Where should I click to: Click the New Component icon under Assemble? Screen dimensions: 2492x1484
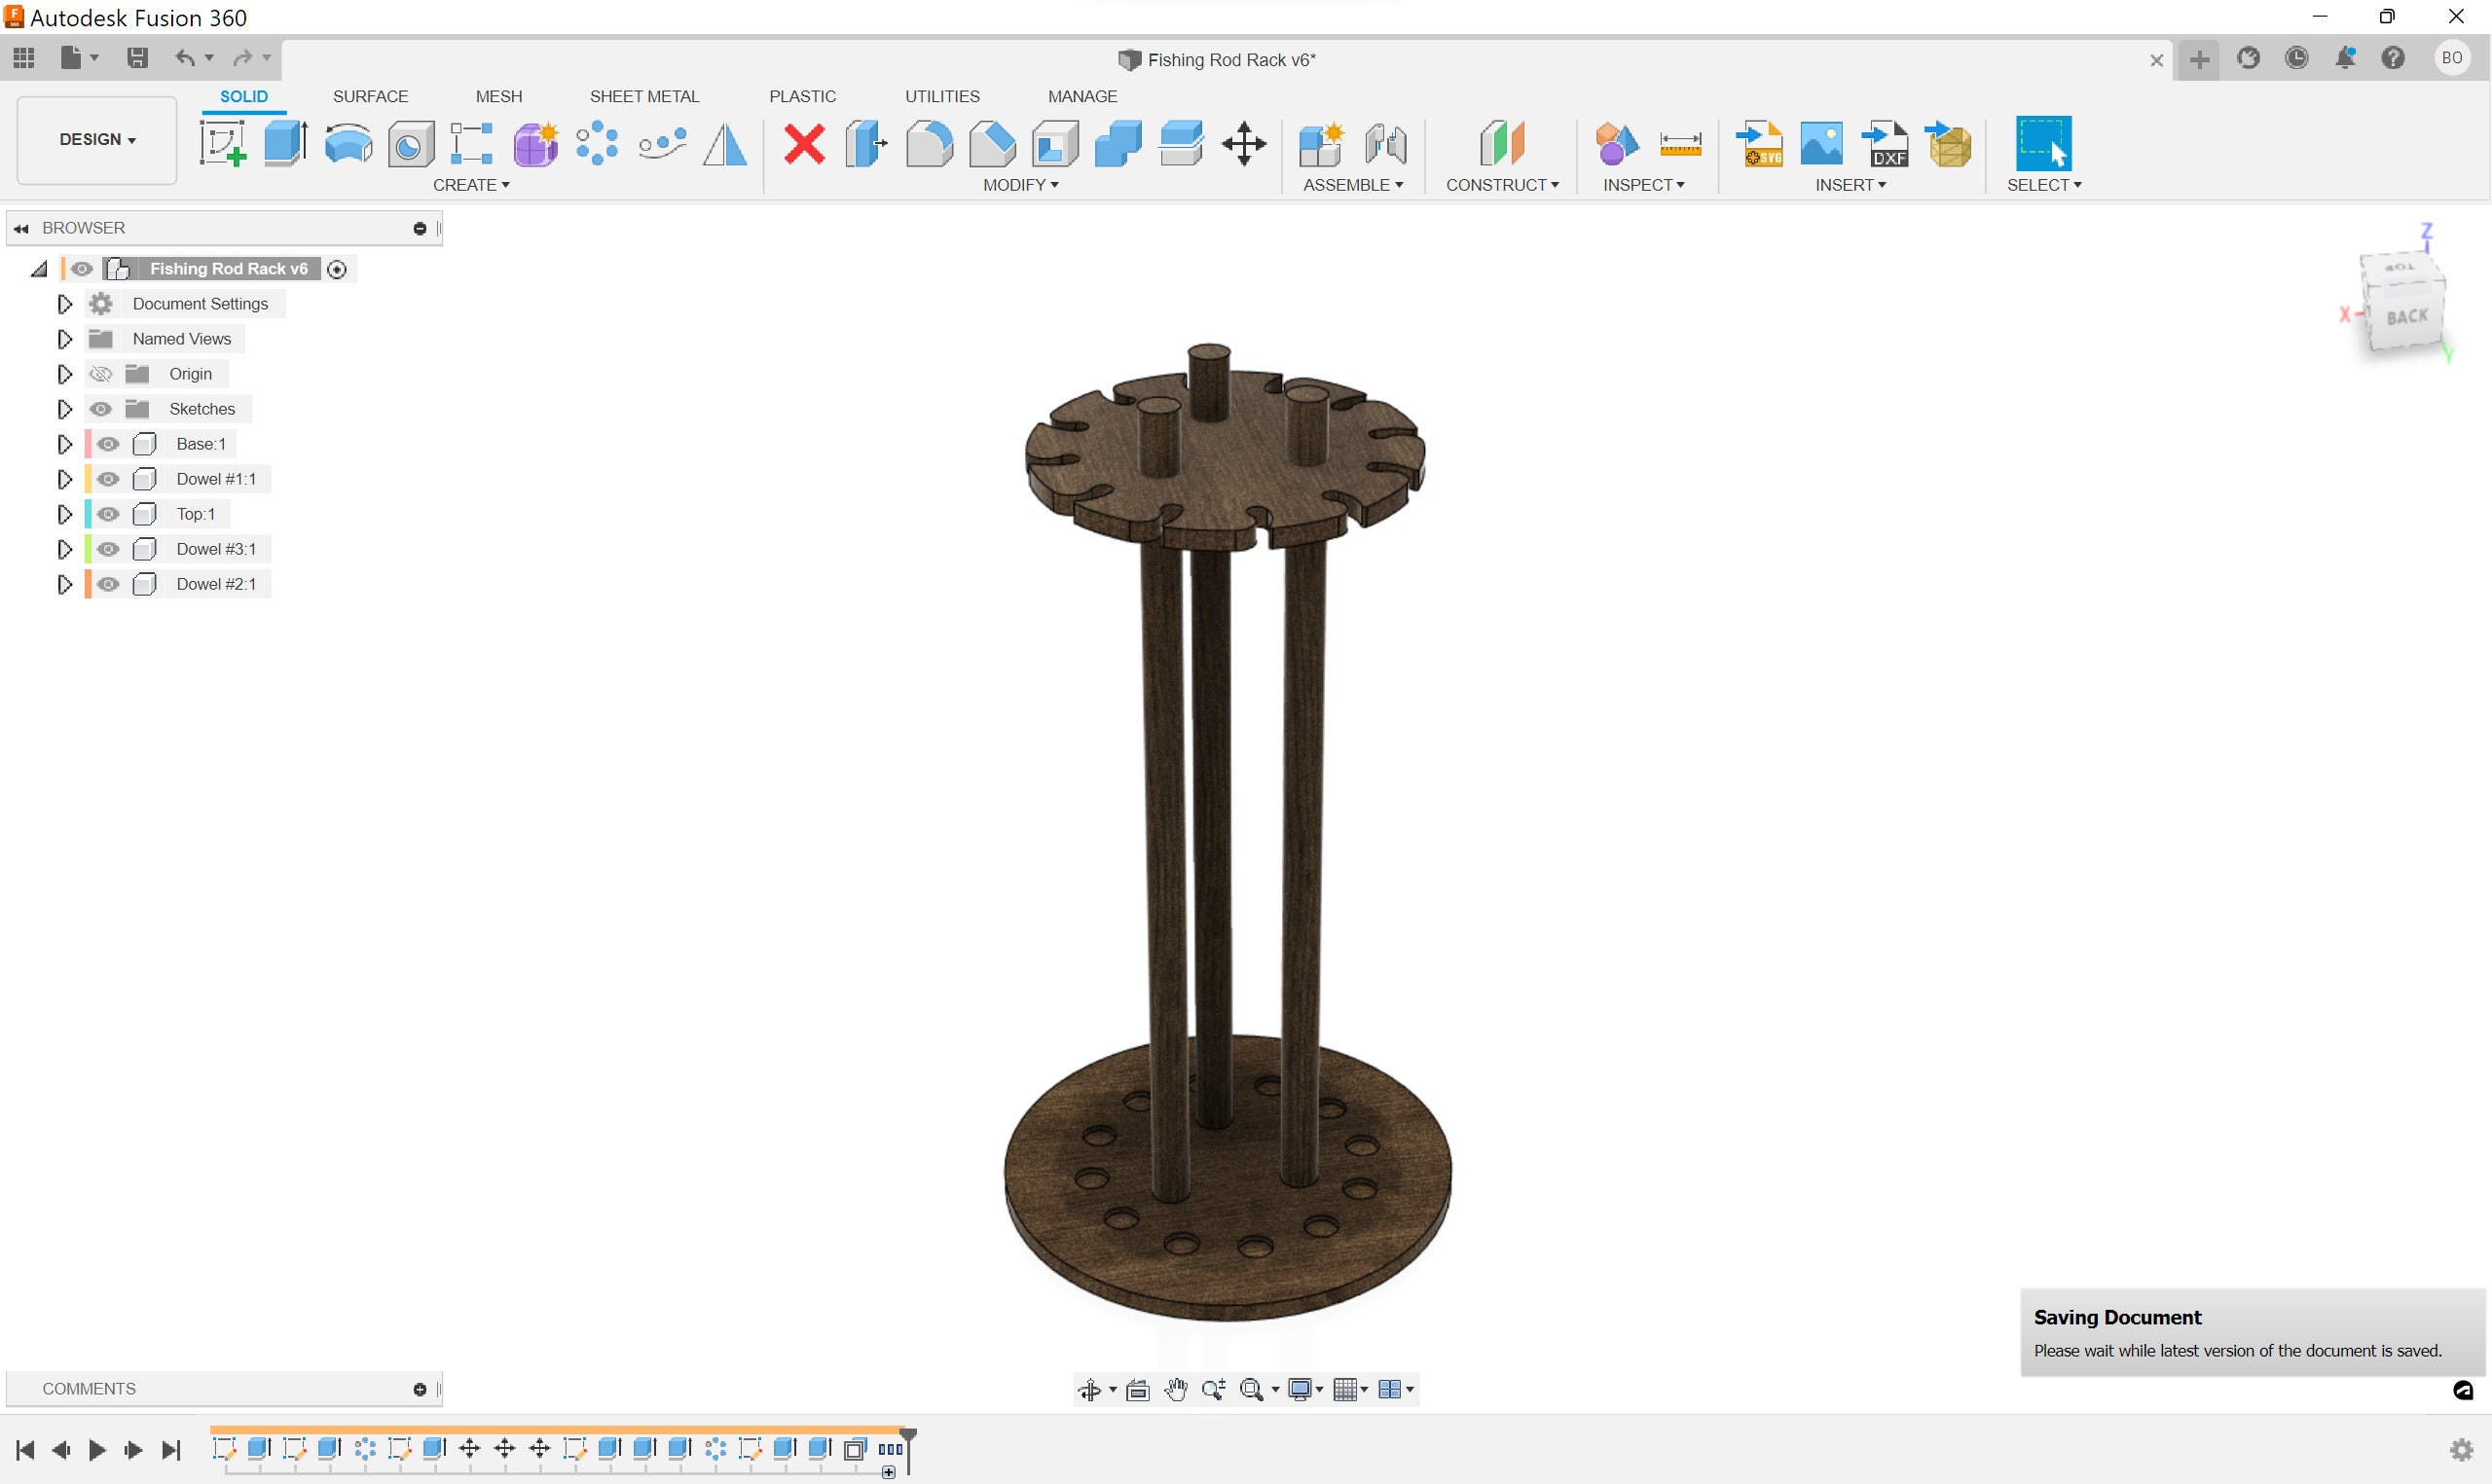(1320, 143)
